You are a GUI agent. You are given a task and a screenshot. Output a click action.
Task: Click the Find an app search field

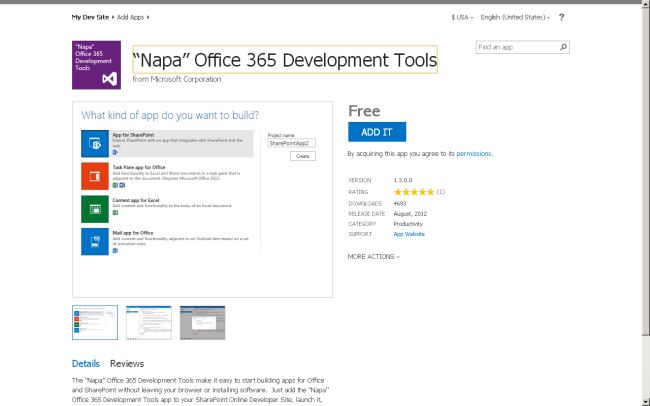(516, 47)
